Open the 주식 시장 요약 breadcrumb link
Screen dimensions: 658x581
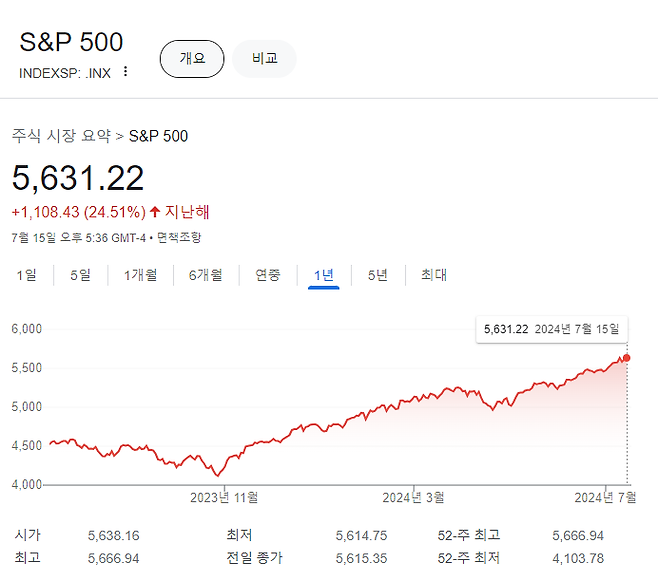click(x=61, y=136)
